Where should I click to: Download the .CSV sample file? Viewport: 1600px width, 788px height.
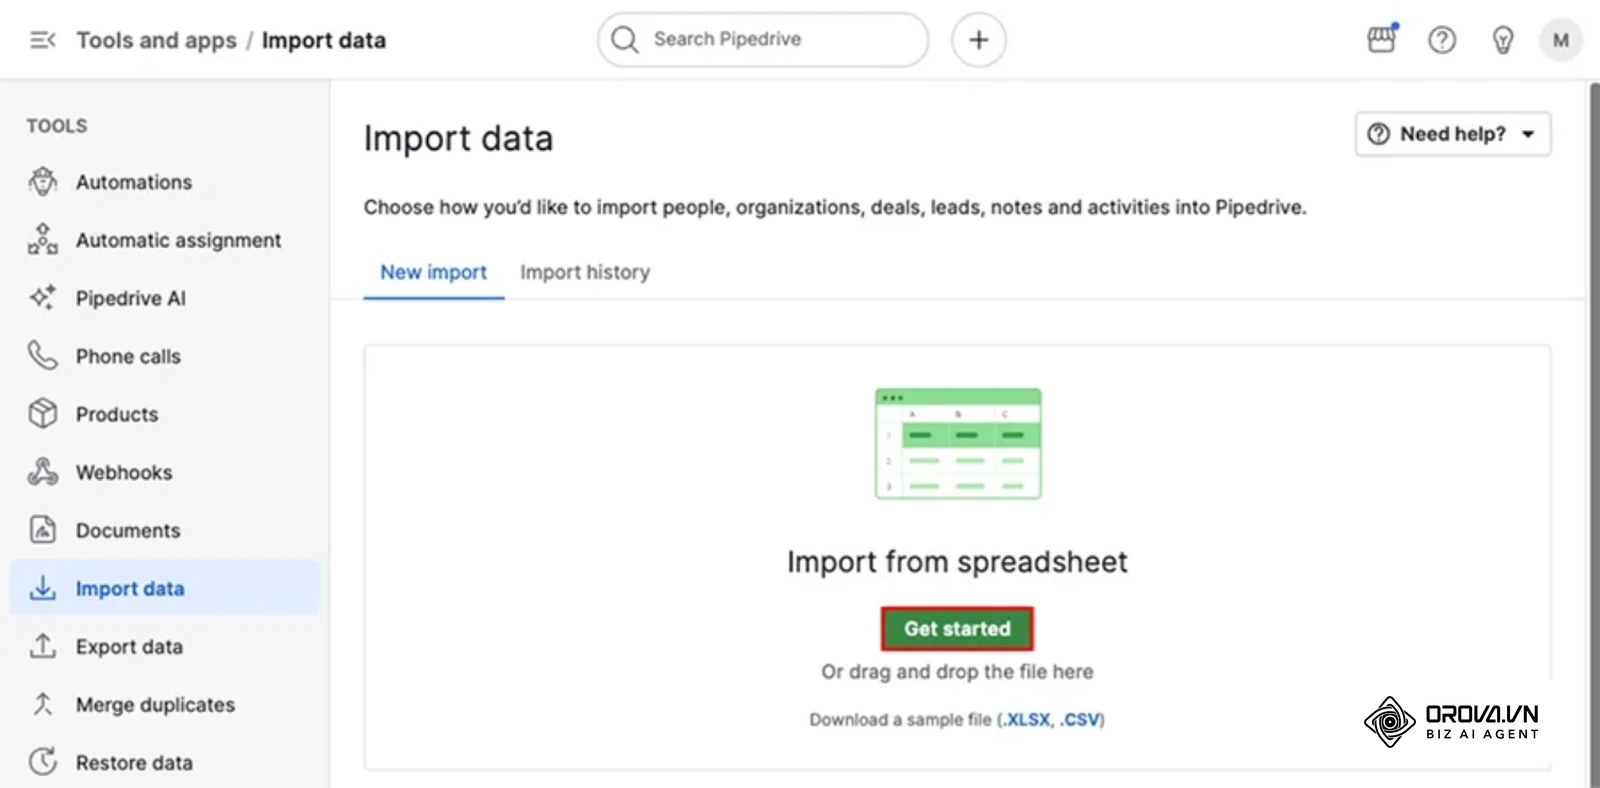click(1080, 720)
